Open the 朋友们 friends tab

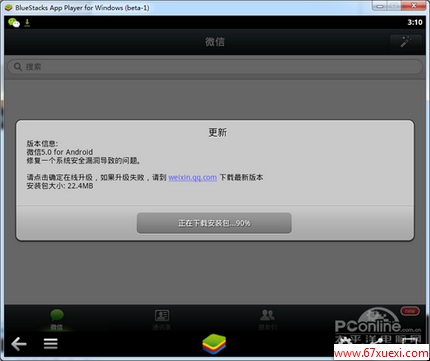[x=268, y=319]
